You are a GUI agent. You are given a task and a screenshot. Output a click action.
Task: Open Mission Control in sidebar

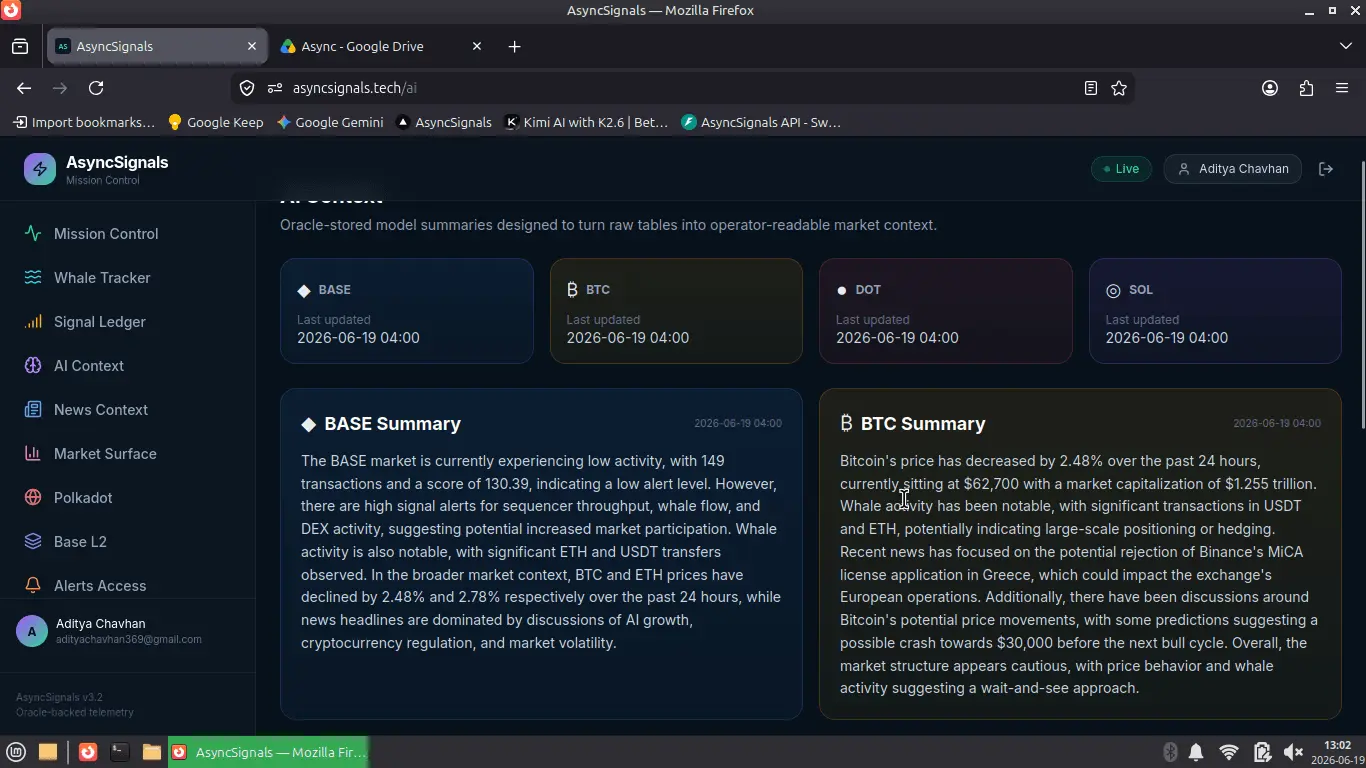click(x=106, y=234)
